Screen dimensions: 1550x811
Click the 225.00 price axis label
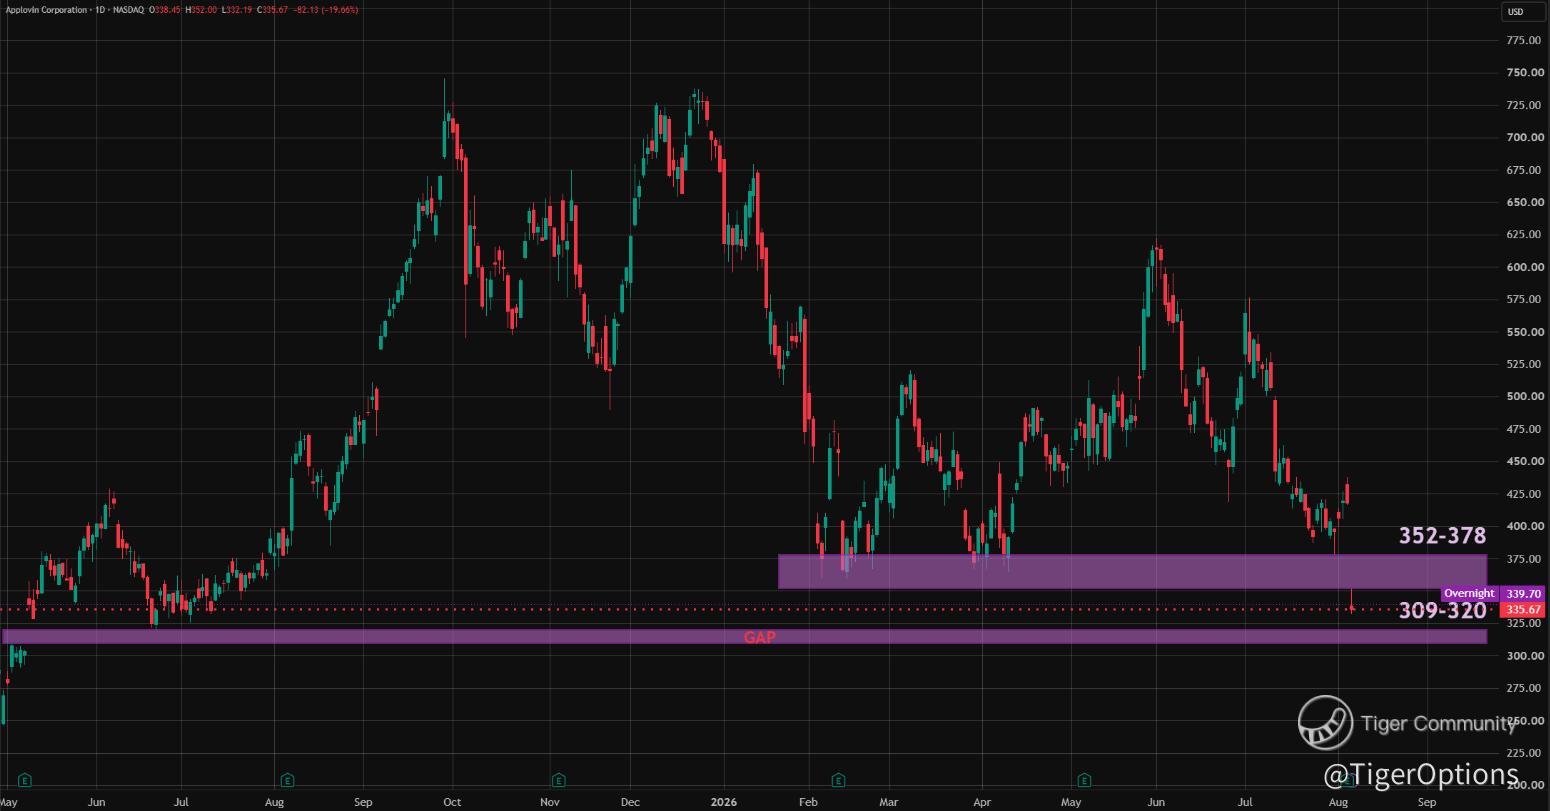[1522, 753]
